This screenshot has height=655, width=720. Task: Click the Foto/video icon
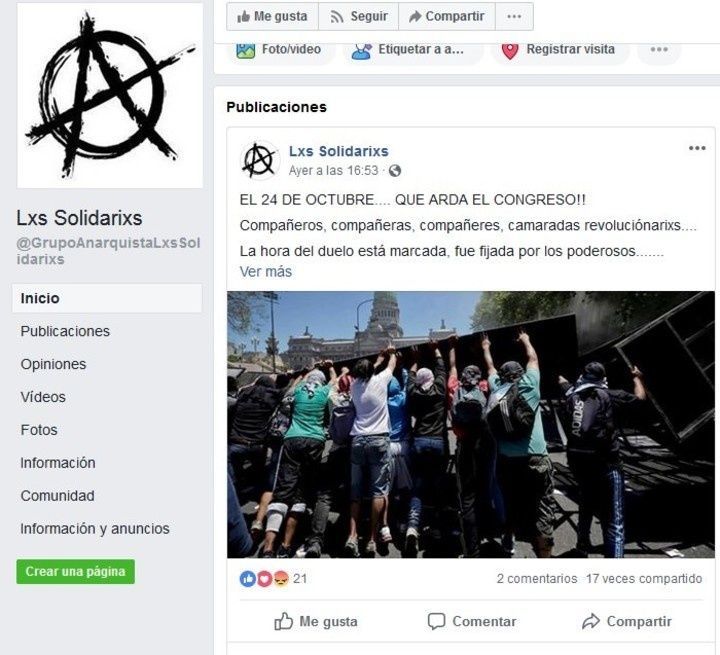pyautogui.click(x=245, y=50)
